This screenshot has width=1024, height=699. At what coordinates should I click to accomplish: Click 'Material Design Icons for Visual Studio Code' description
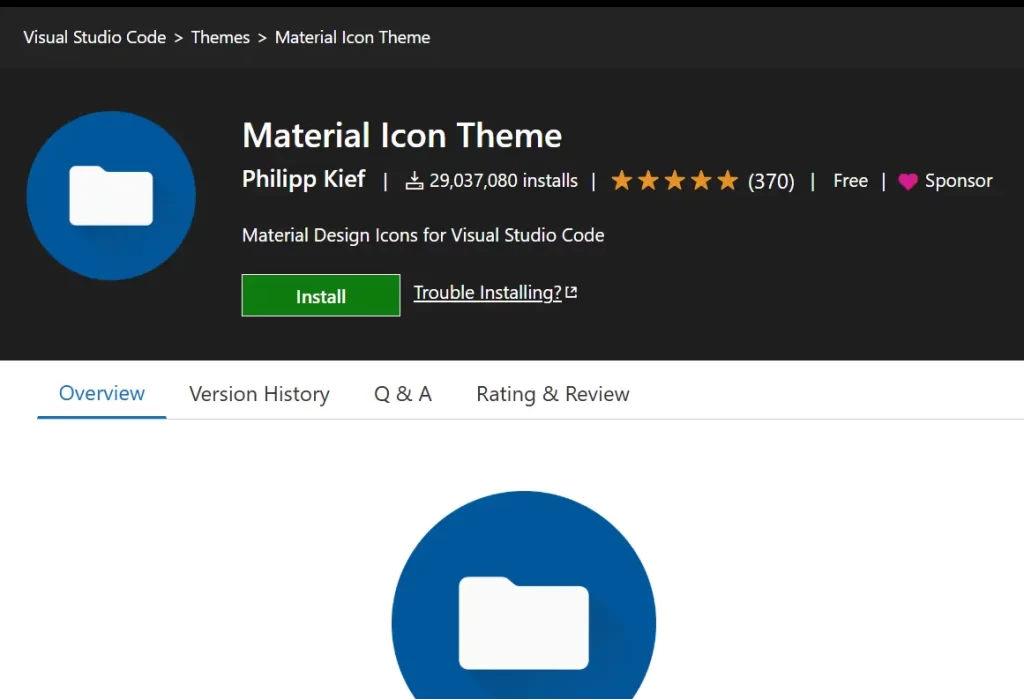tap(423, 235)
